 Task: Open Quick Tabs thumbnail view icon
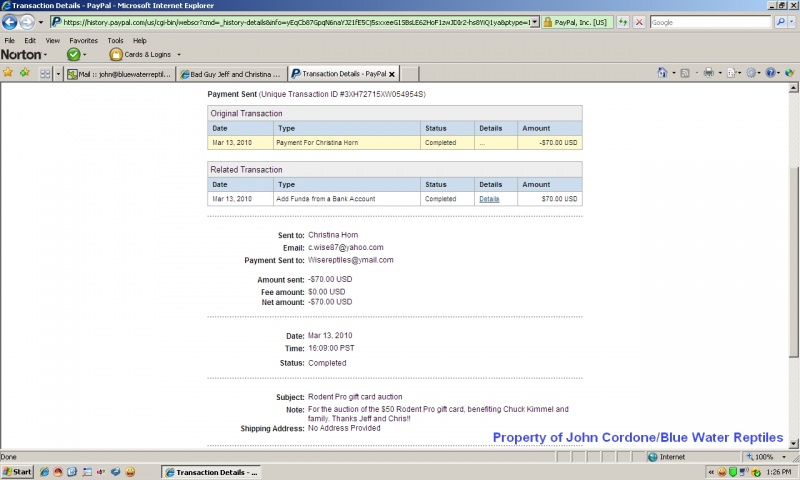point(45,74)
